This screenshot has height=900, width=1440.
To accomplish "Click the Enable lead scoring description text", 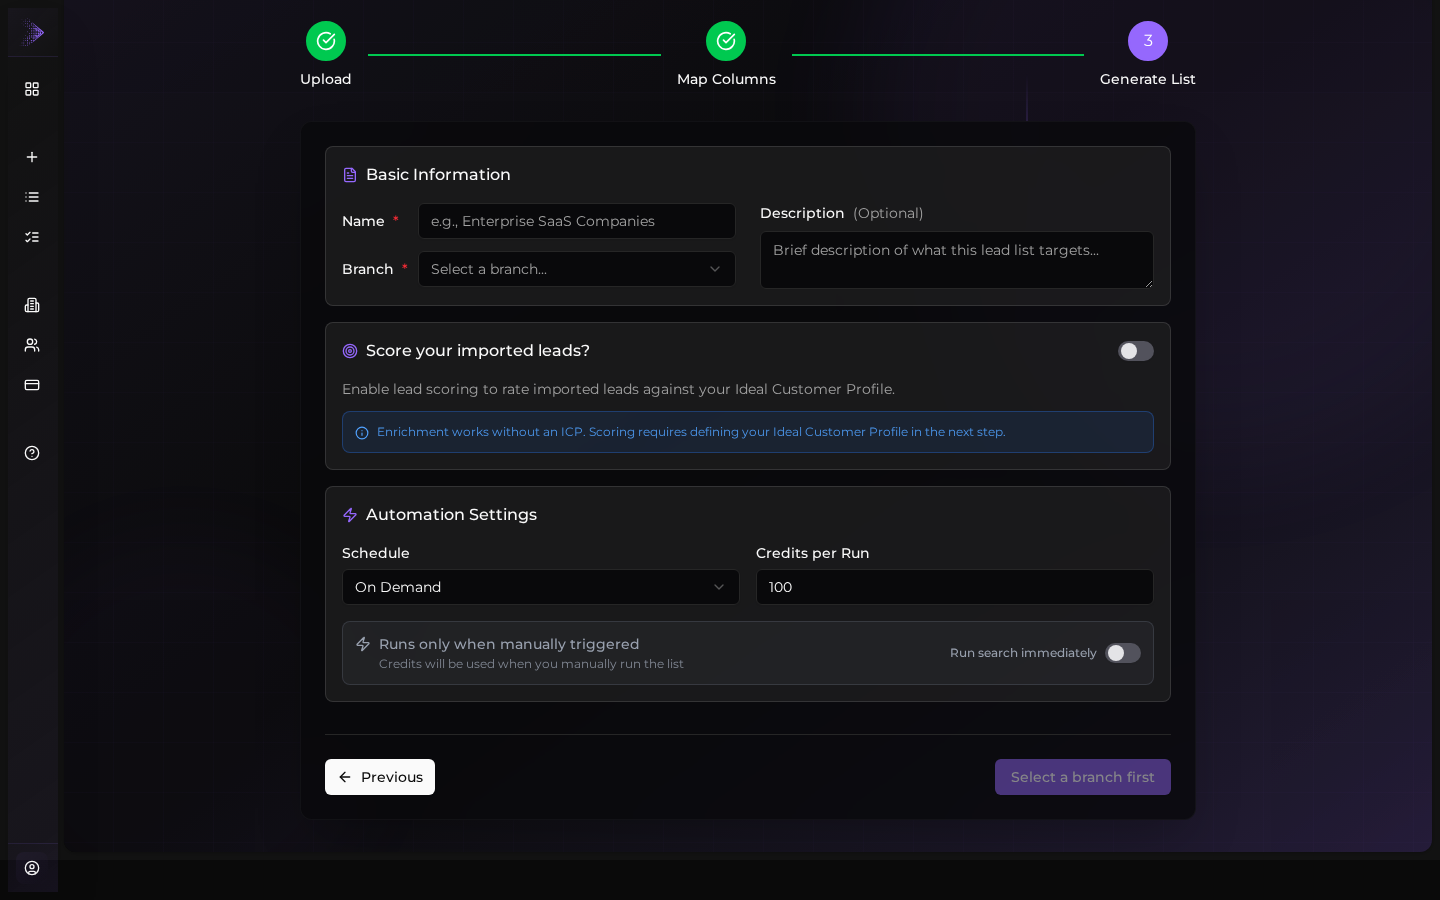I will pyautogui.click(x=618, y=389).
